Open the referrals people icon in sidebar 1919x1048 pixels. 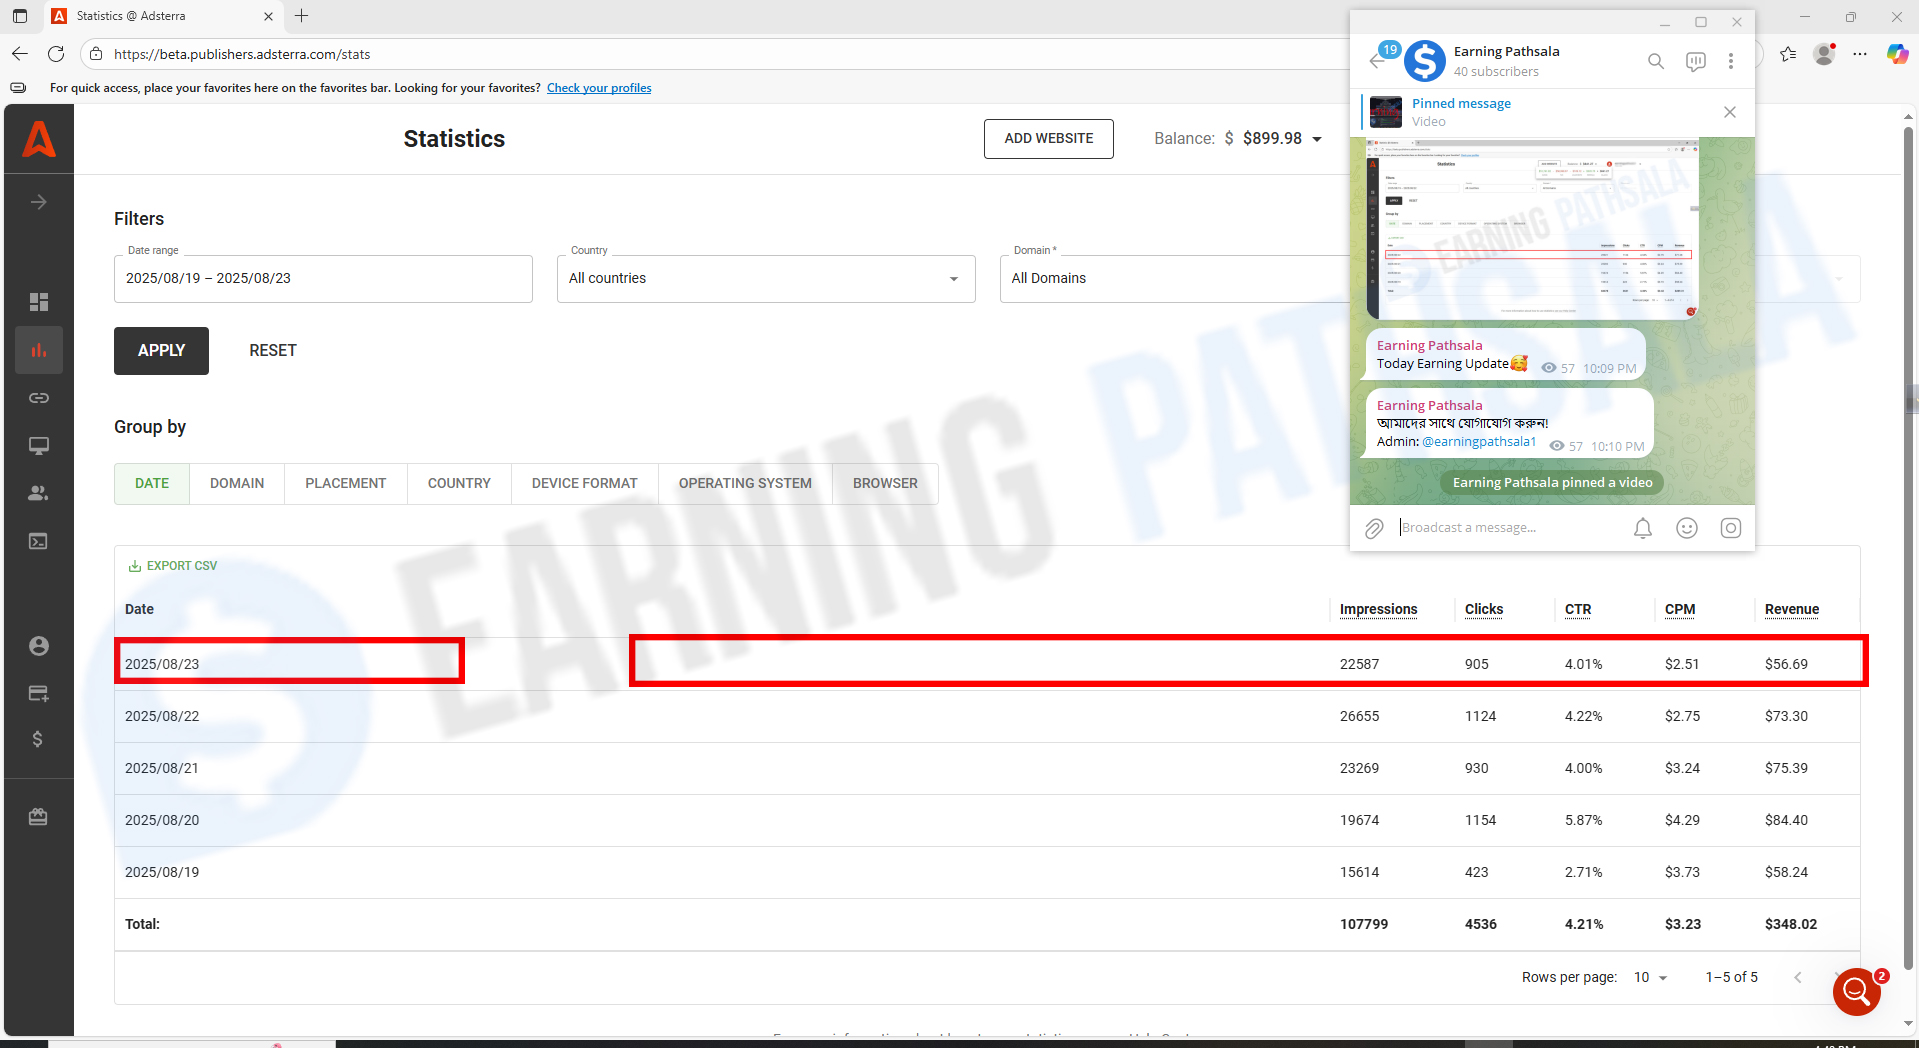(x=39, y=493)
